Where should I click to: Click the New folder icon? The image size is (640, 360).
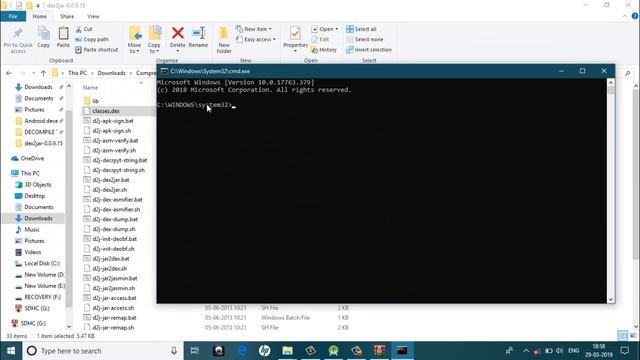point(224,33)
